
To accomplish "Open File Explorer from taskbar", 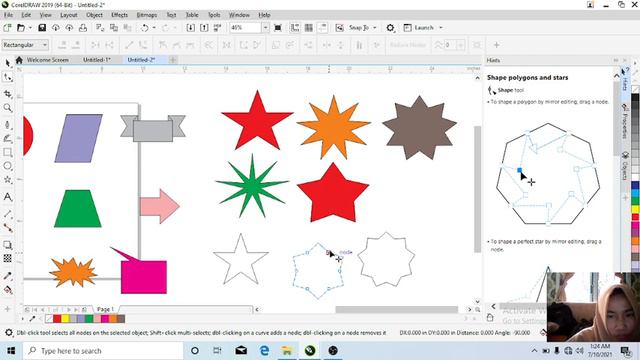I will pos(287,351).
